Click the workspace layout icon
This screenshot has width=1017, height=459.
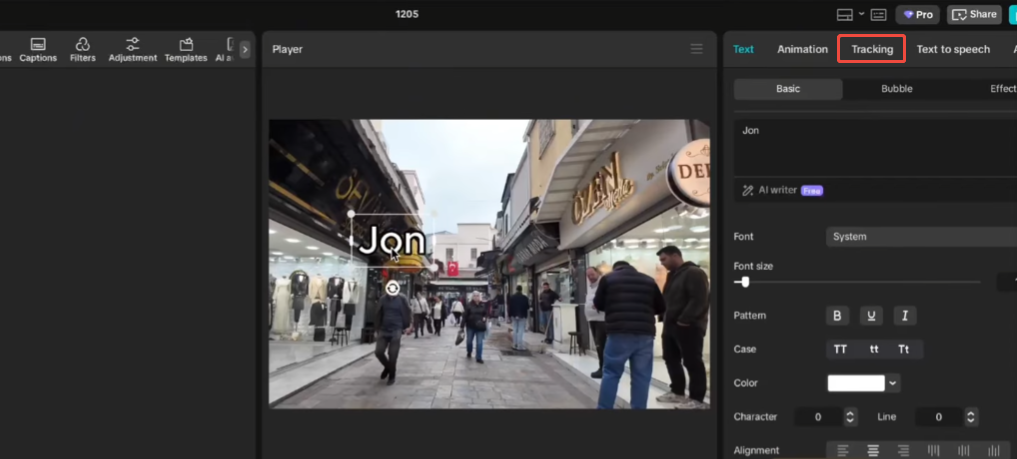pyautogui.click(x=844, y=14)
